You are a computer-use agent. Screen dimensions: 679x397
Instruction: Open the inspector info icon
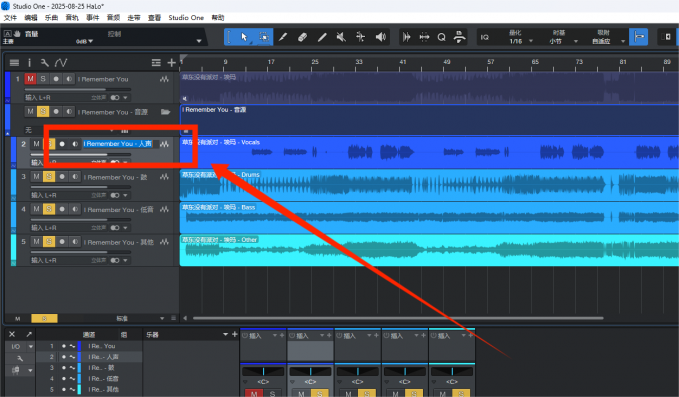pos(29,63)
